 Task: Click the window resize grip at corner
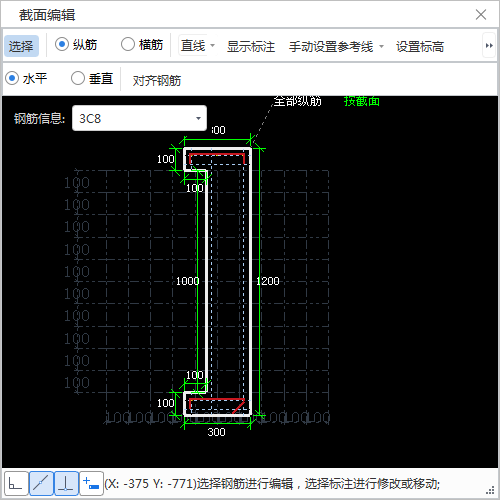(x=490, y=490)
